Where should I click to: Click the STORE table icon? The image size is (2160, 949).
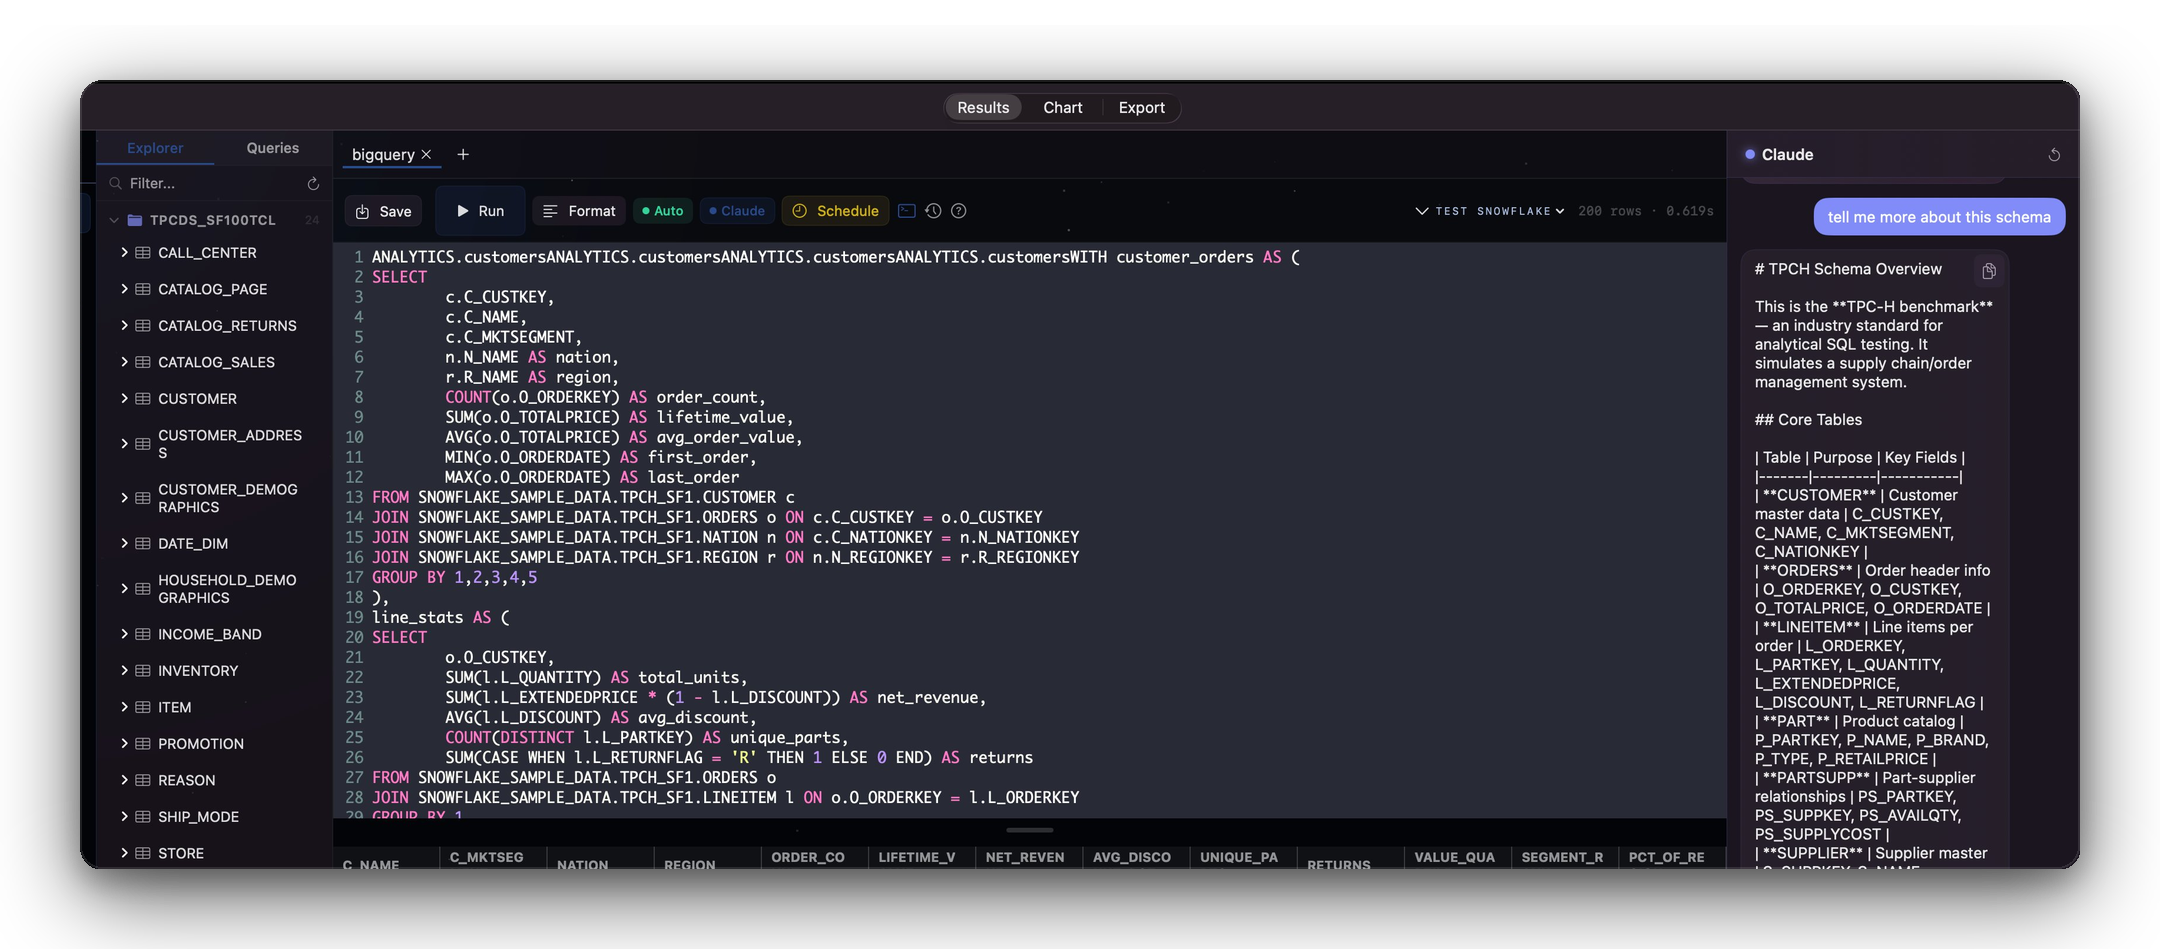[x=143, y=853]
